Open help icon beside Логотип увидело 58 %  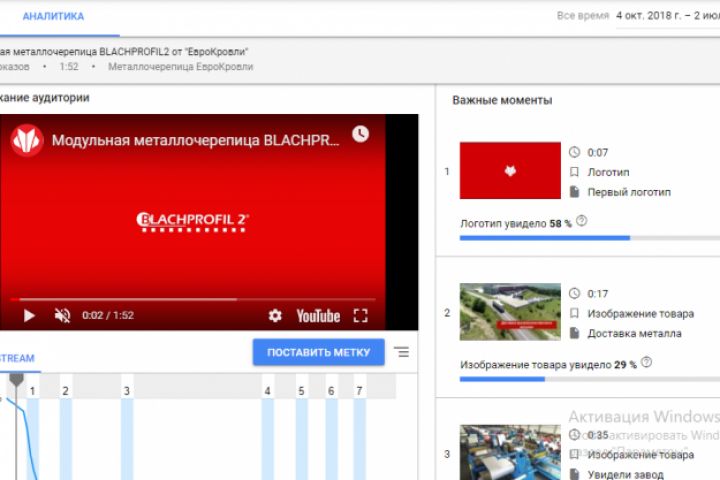coord(581,221)
